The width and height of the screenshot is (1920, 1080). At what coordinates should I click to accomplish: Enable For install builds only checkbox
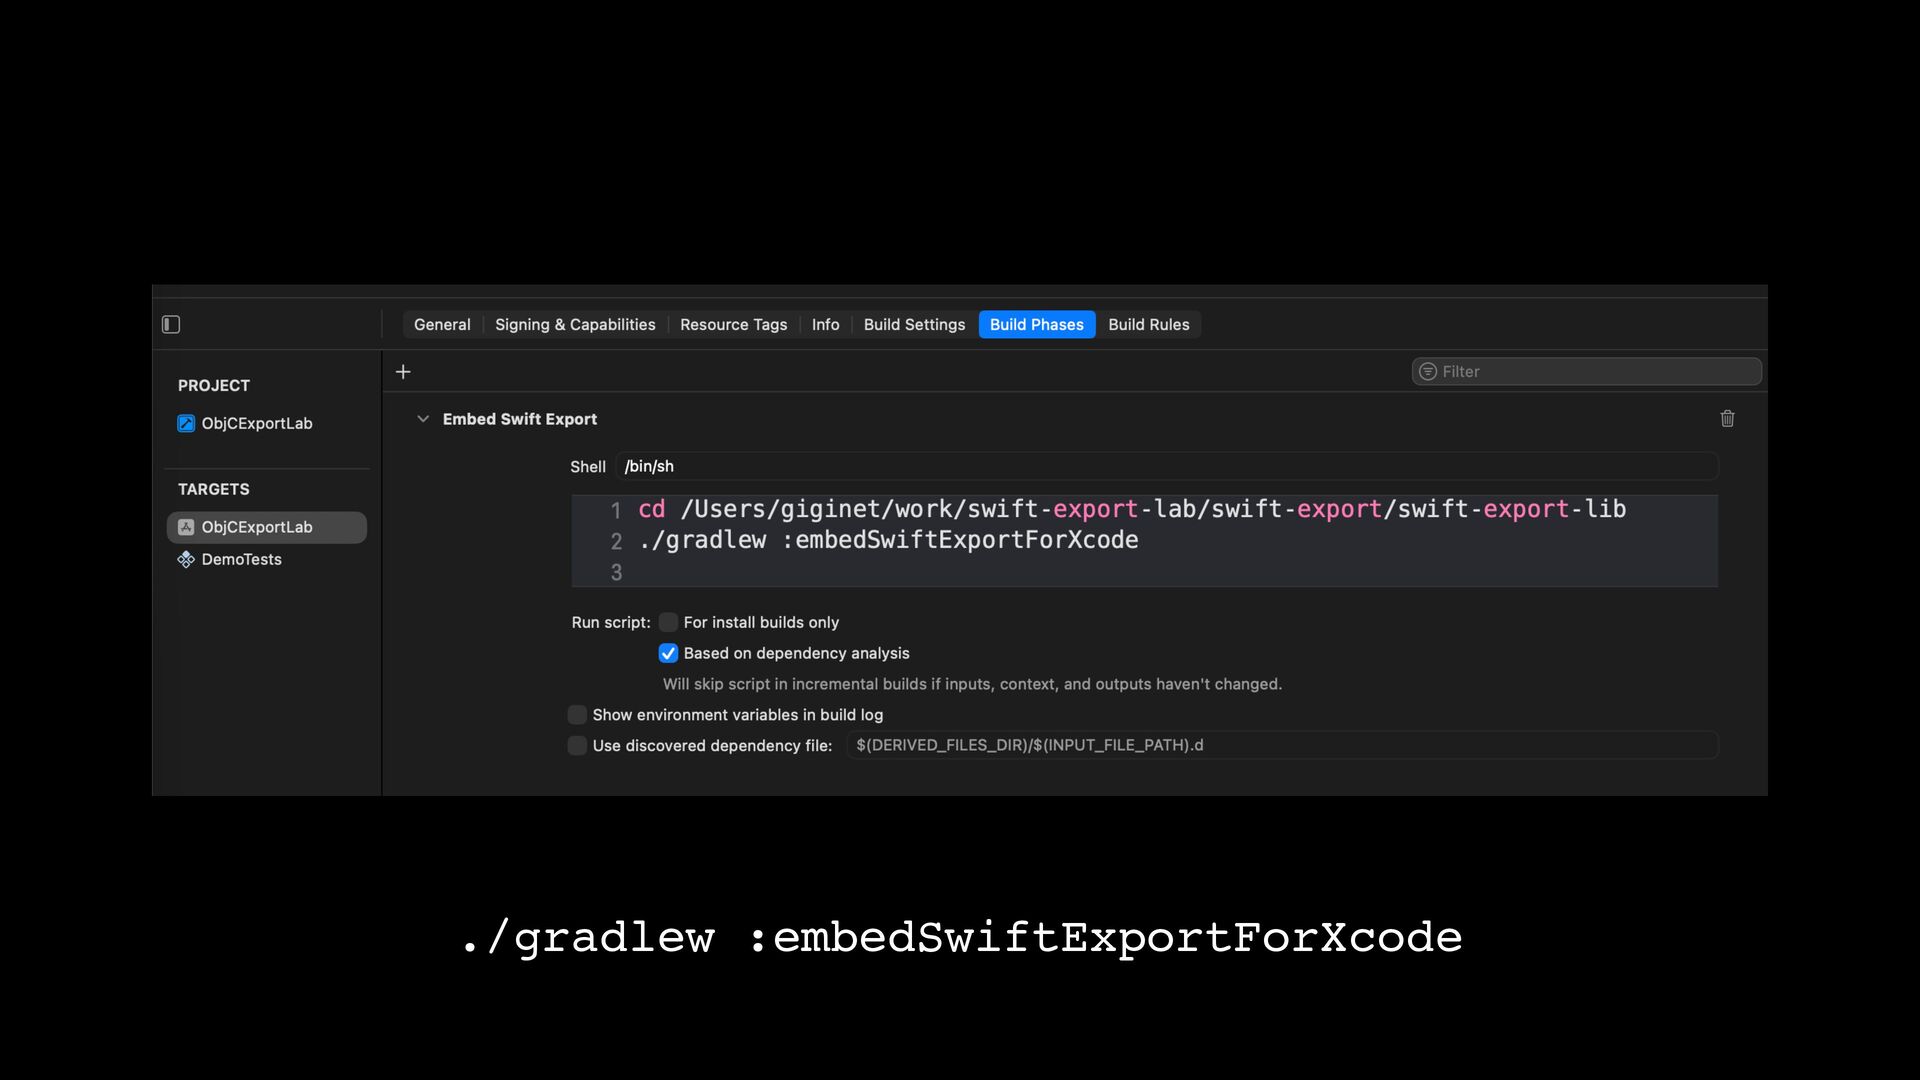coord(668,622)
